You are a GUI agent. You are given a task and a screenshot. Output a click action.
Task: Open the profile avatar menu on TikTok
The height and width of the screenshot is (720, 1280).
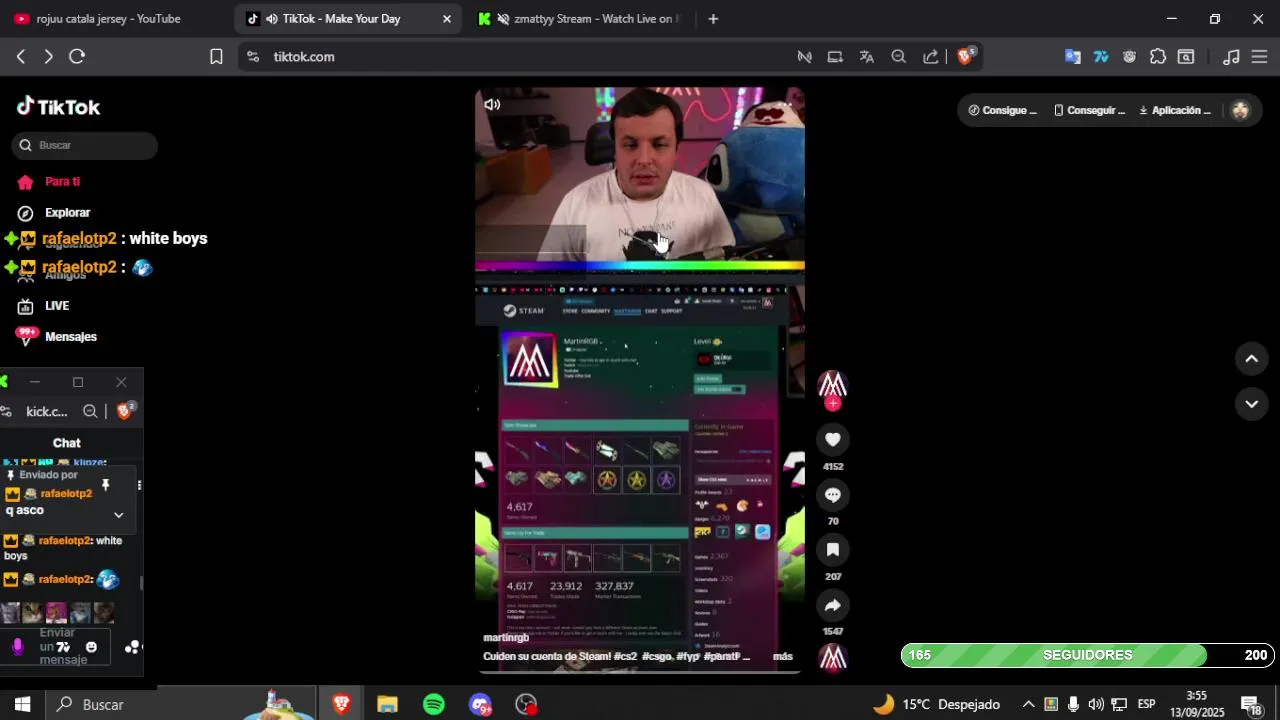pyautogui.click(x=1241, y=110)
